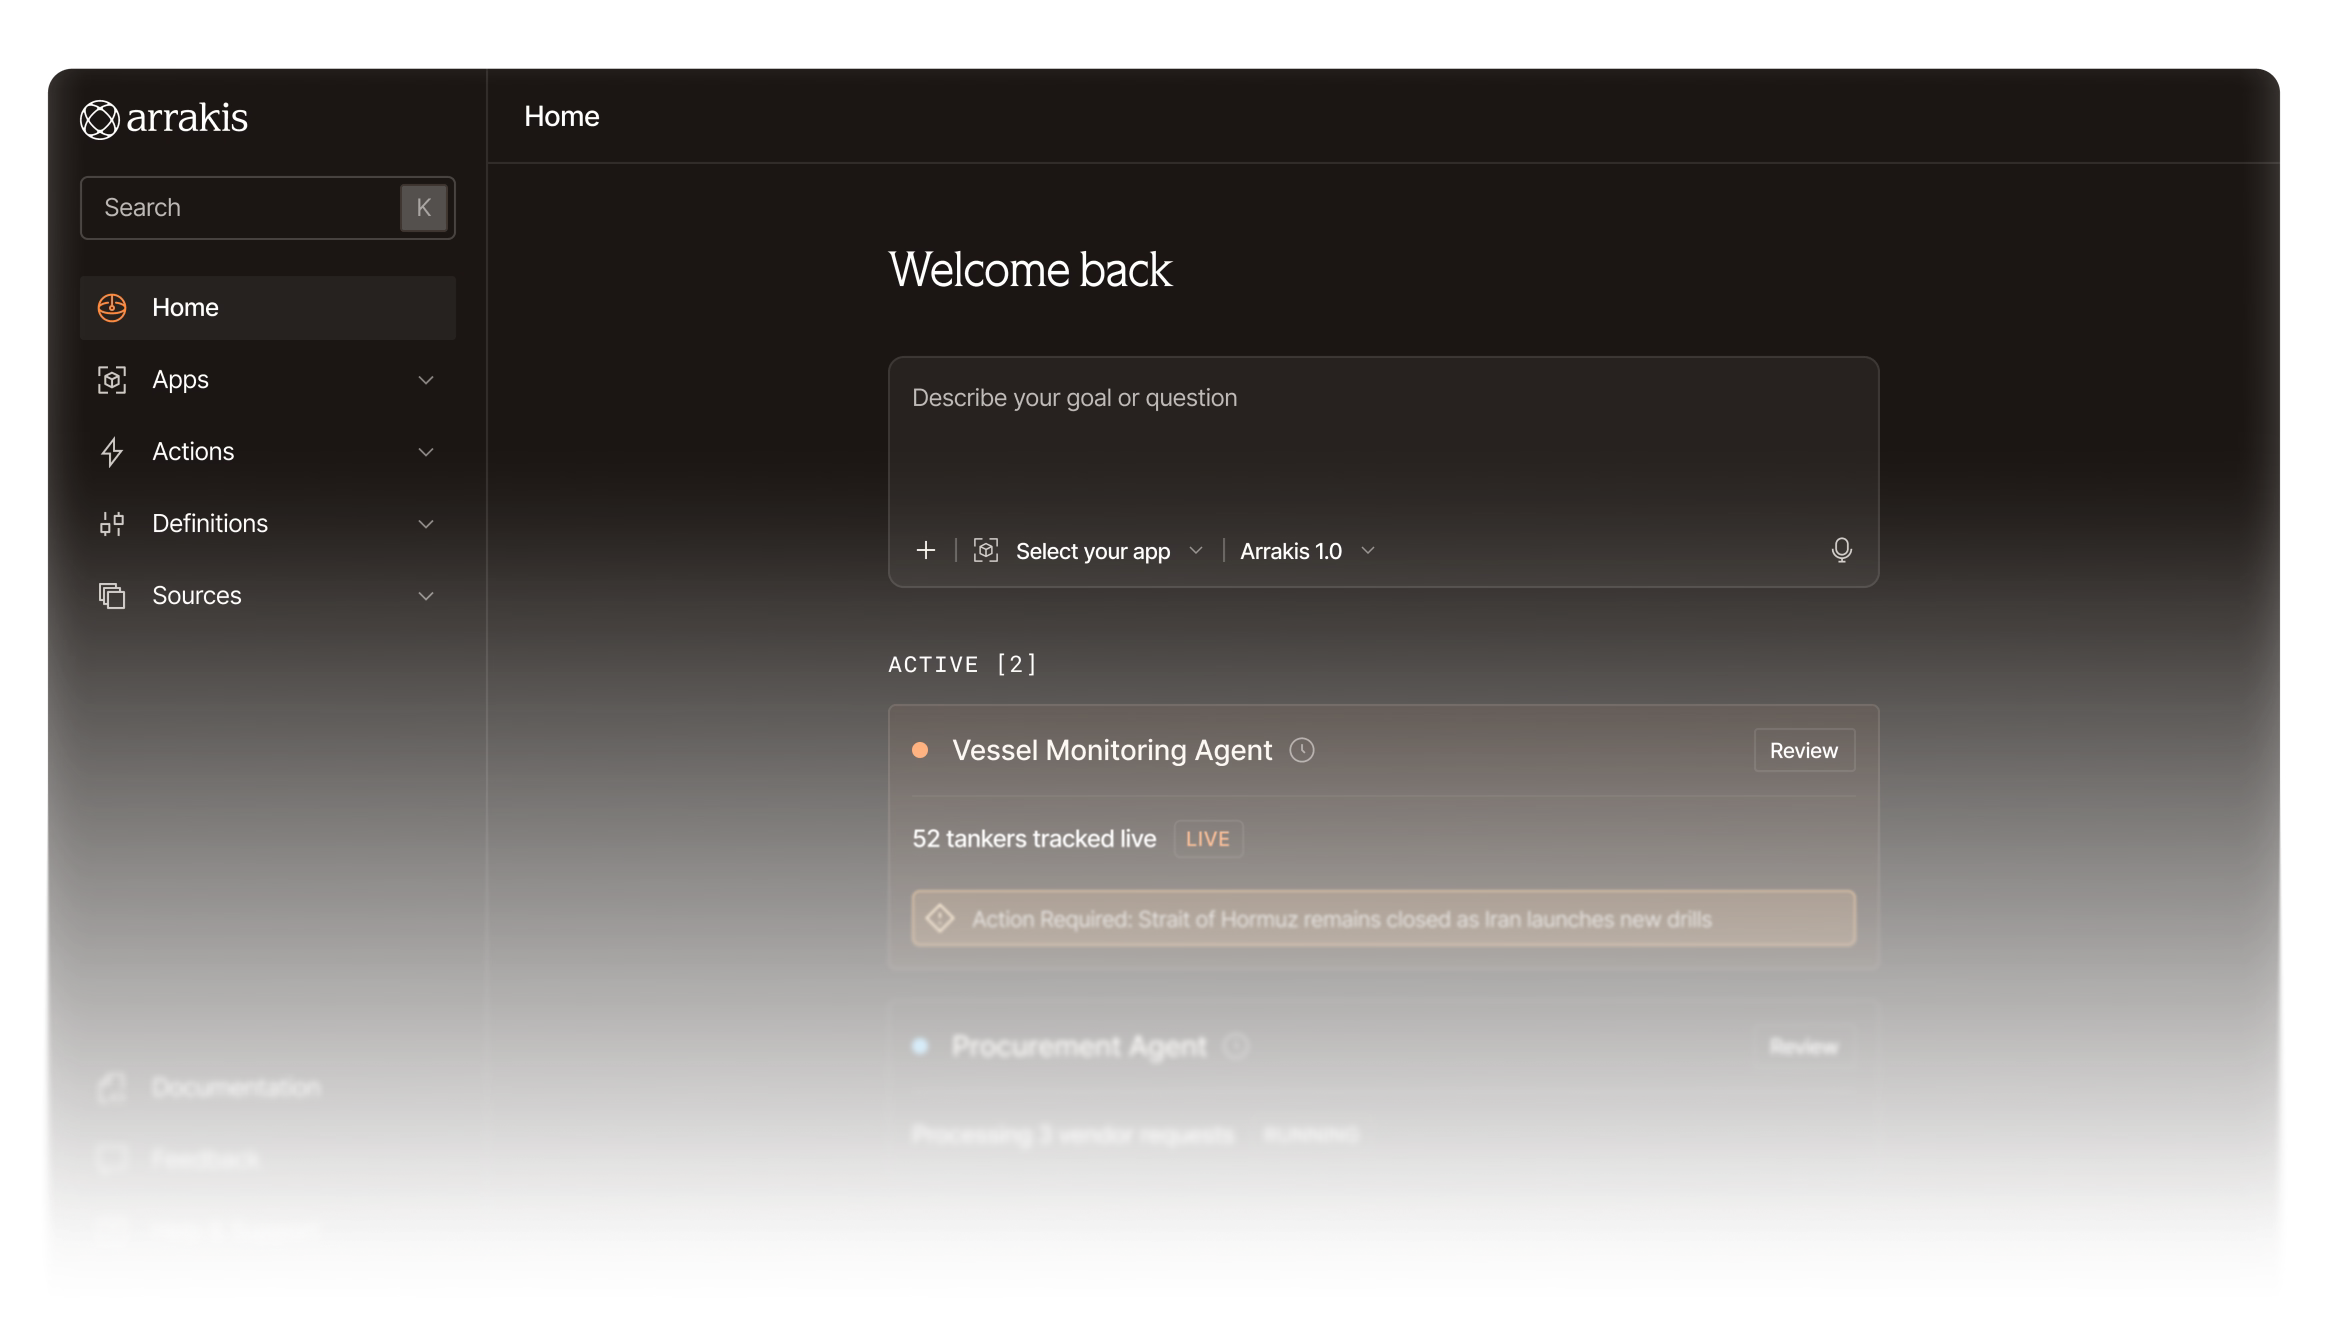Click the Welcome back heading
Viewport: 2328px width, 1326px height.
tap(1030, 270)
